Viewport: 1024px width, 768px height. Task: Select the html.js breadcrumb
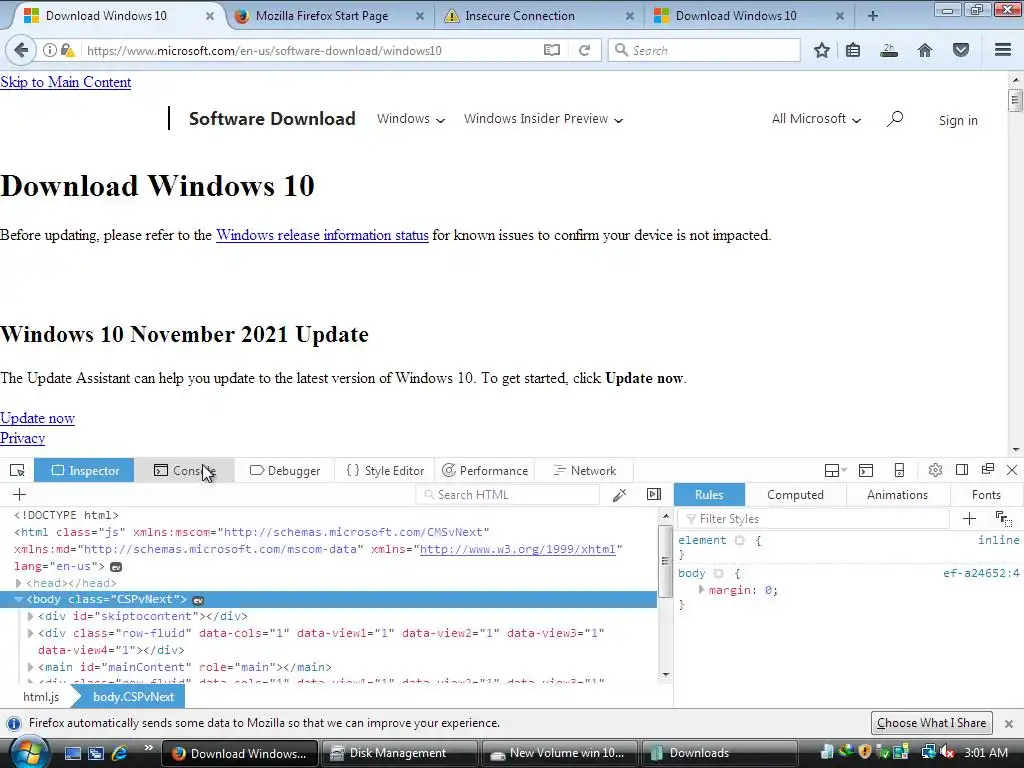click(x=40, y=697)
